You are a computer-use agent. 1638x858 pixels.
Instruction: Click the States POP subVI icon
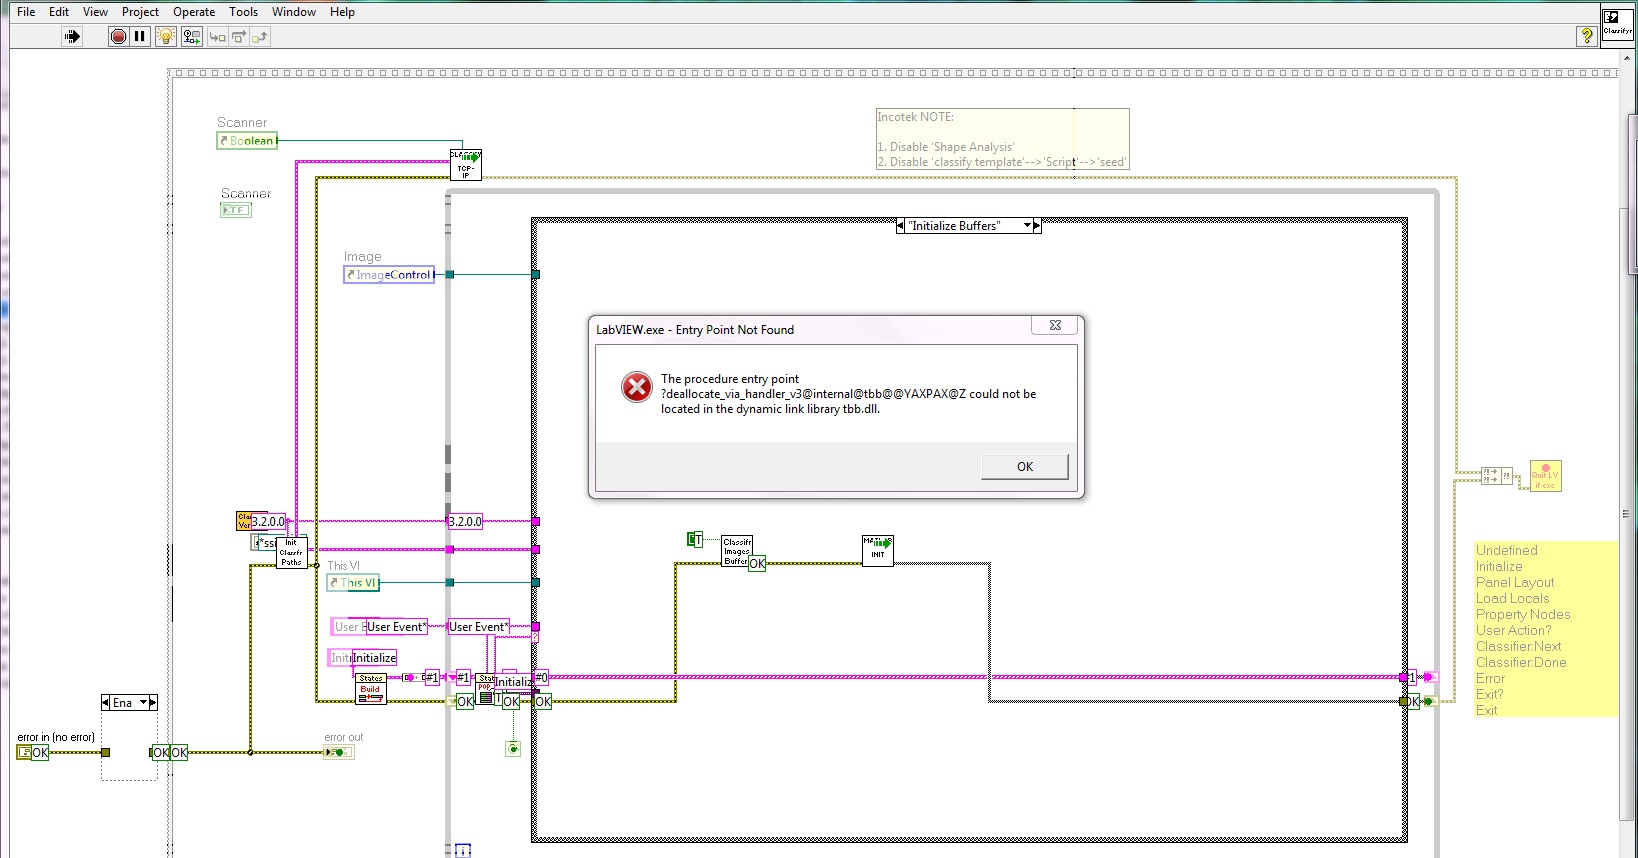pyautogui.click(x=486, y=690)
